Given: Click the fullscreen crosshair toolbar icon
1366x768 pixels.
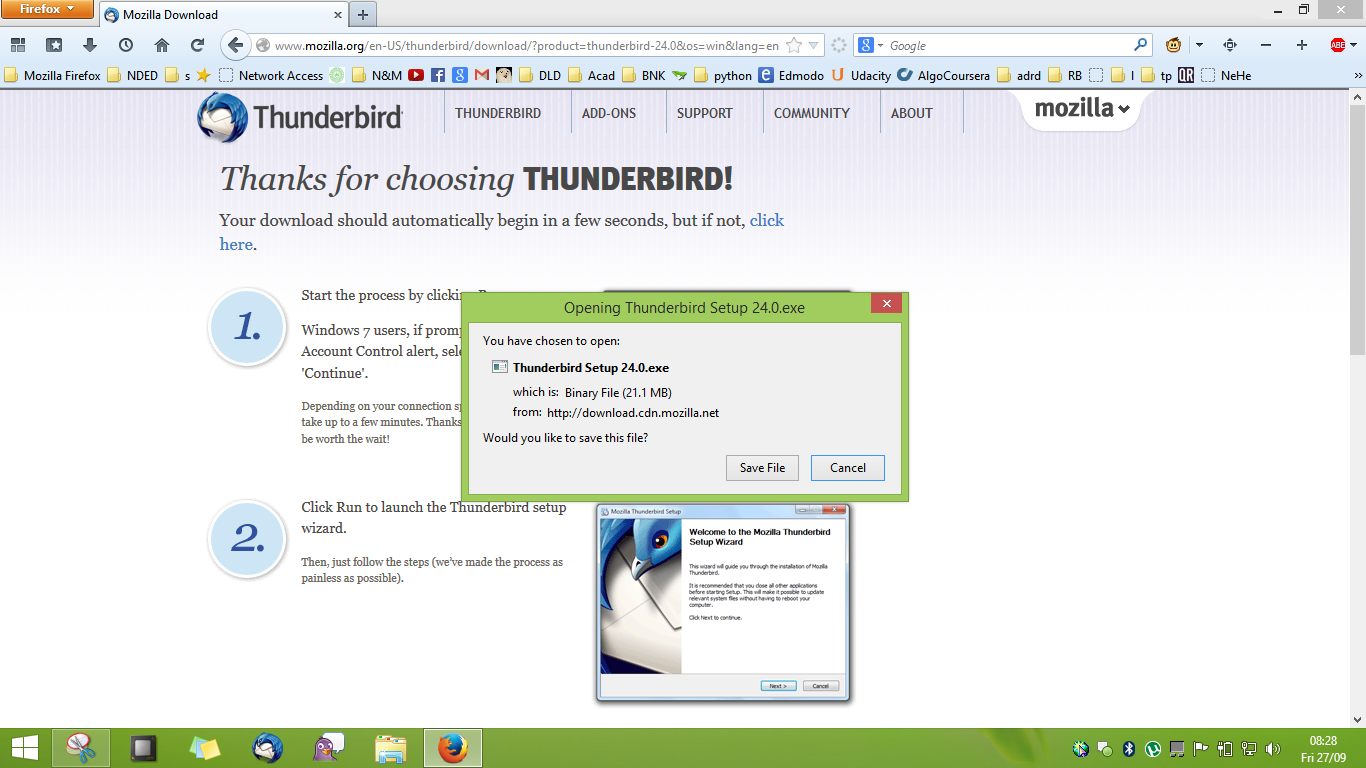Looking at the screenshot, I should pos(1230,45).
